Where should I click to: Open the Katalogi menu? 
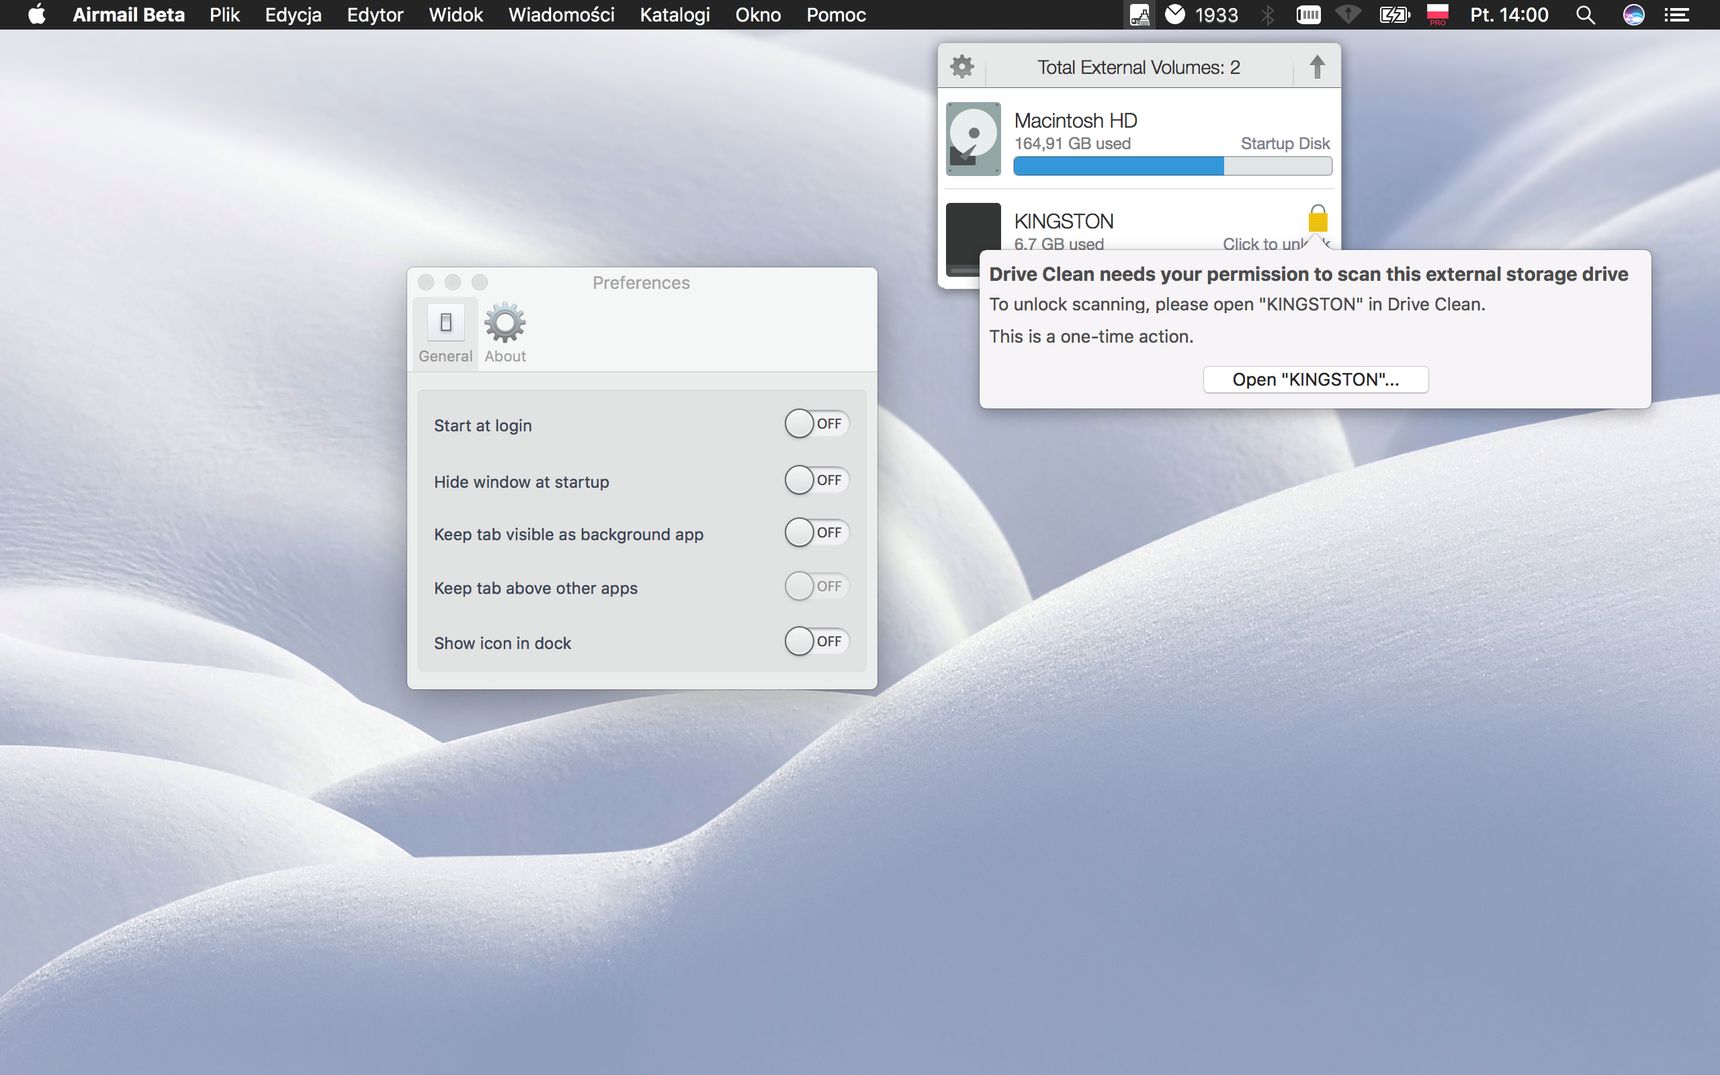675,15
